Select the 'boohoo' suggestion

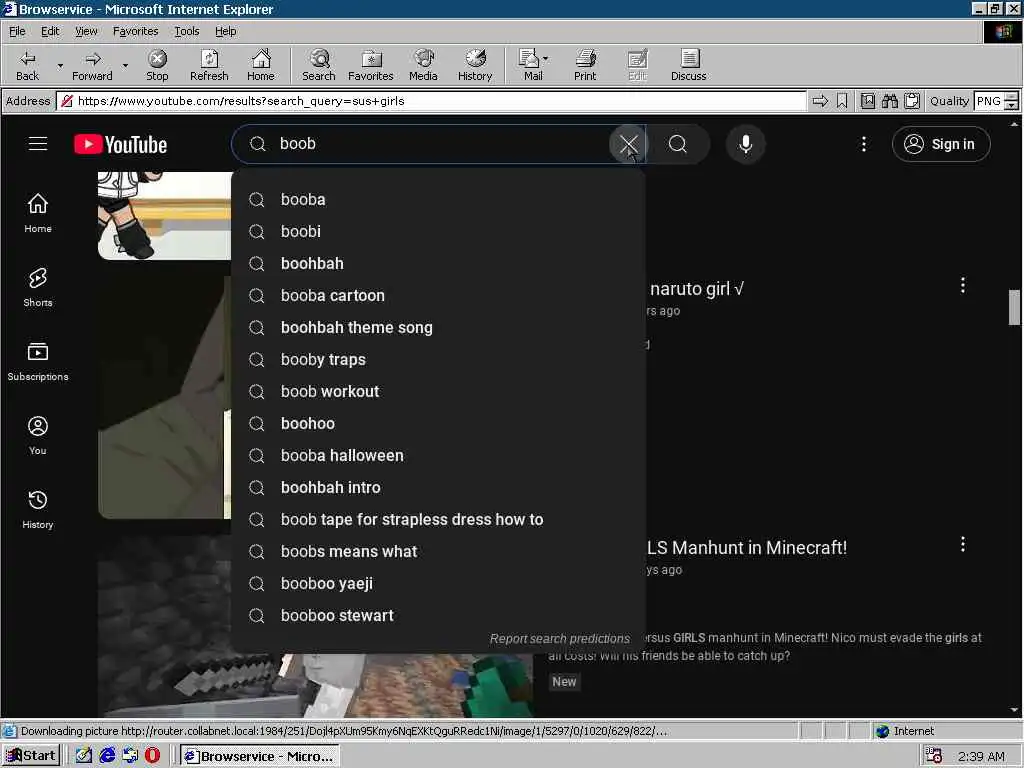438,423
